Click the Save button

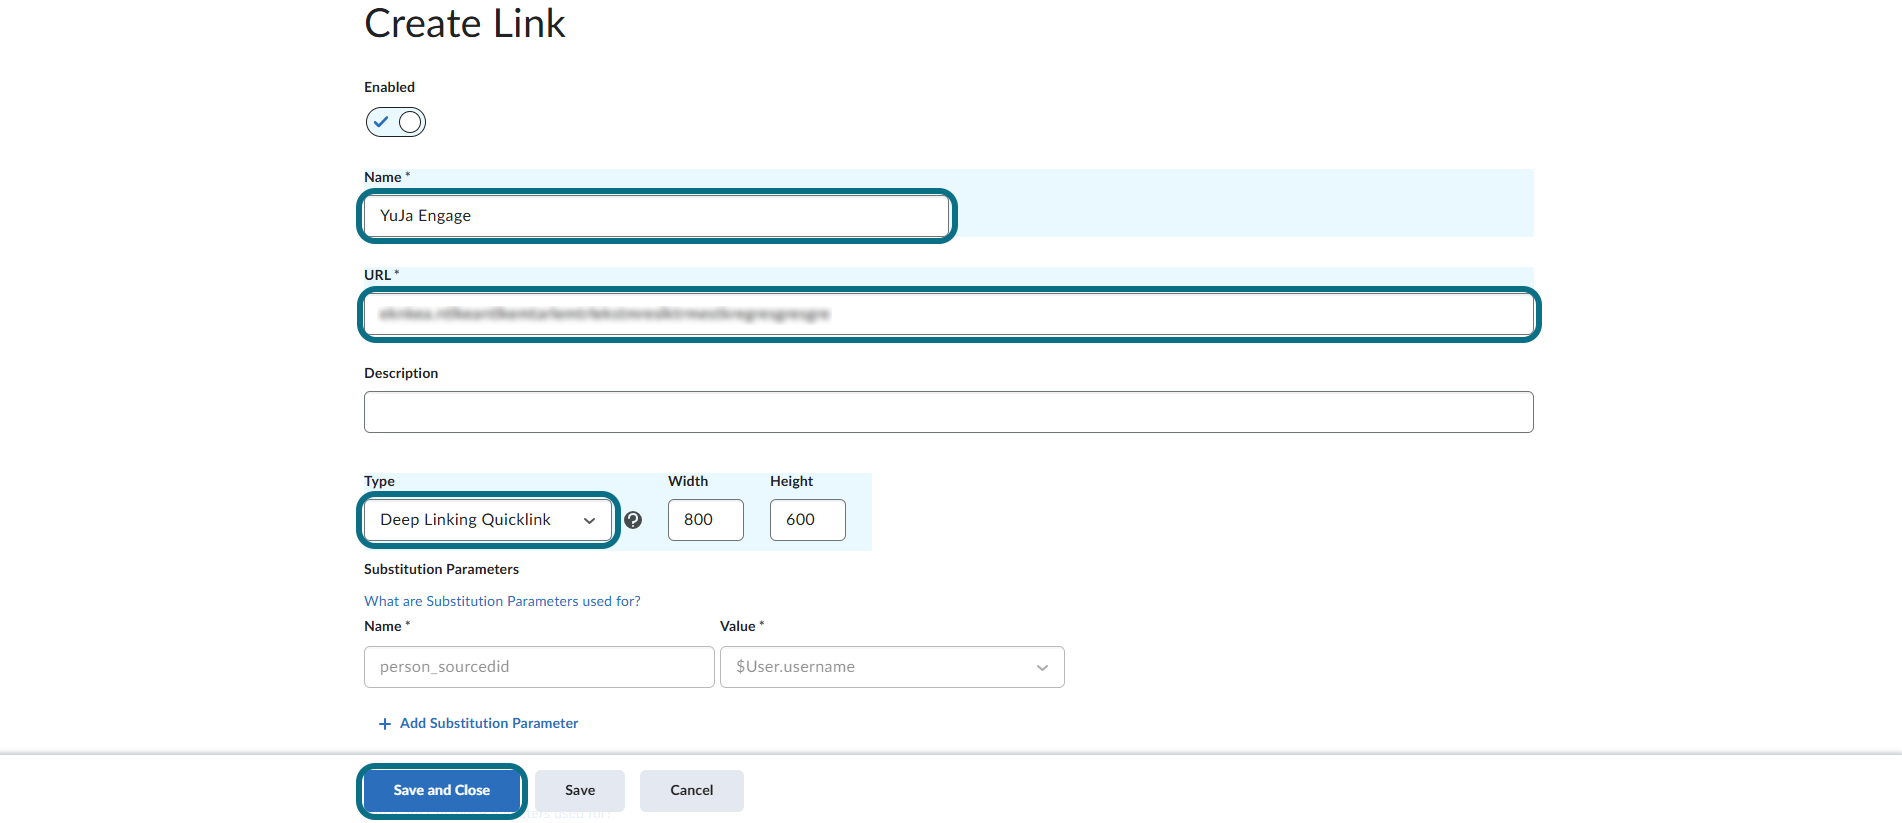(580, 791)
